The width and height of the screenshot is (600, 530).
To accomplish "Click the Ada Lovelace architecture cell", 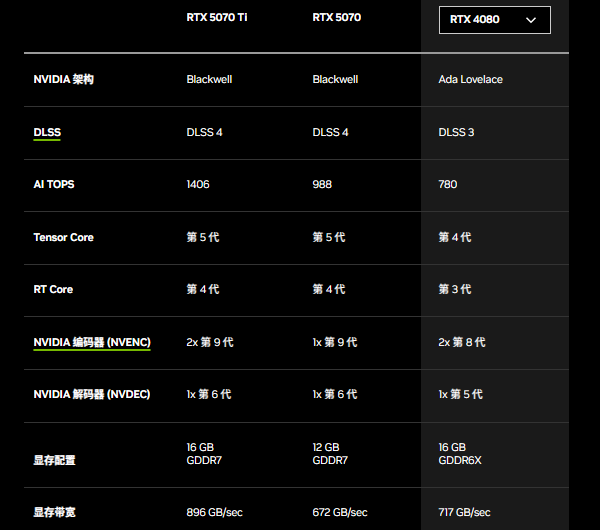I will click(x=470, y=79).
